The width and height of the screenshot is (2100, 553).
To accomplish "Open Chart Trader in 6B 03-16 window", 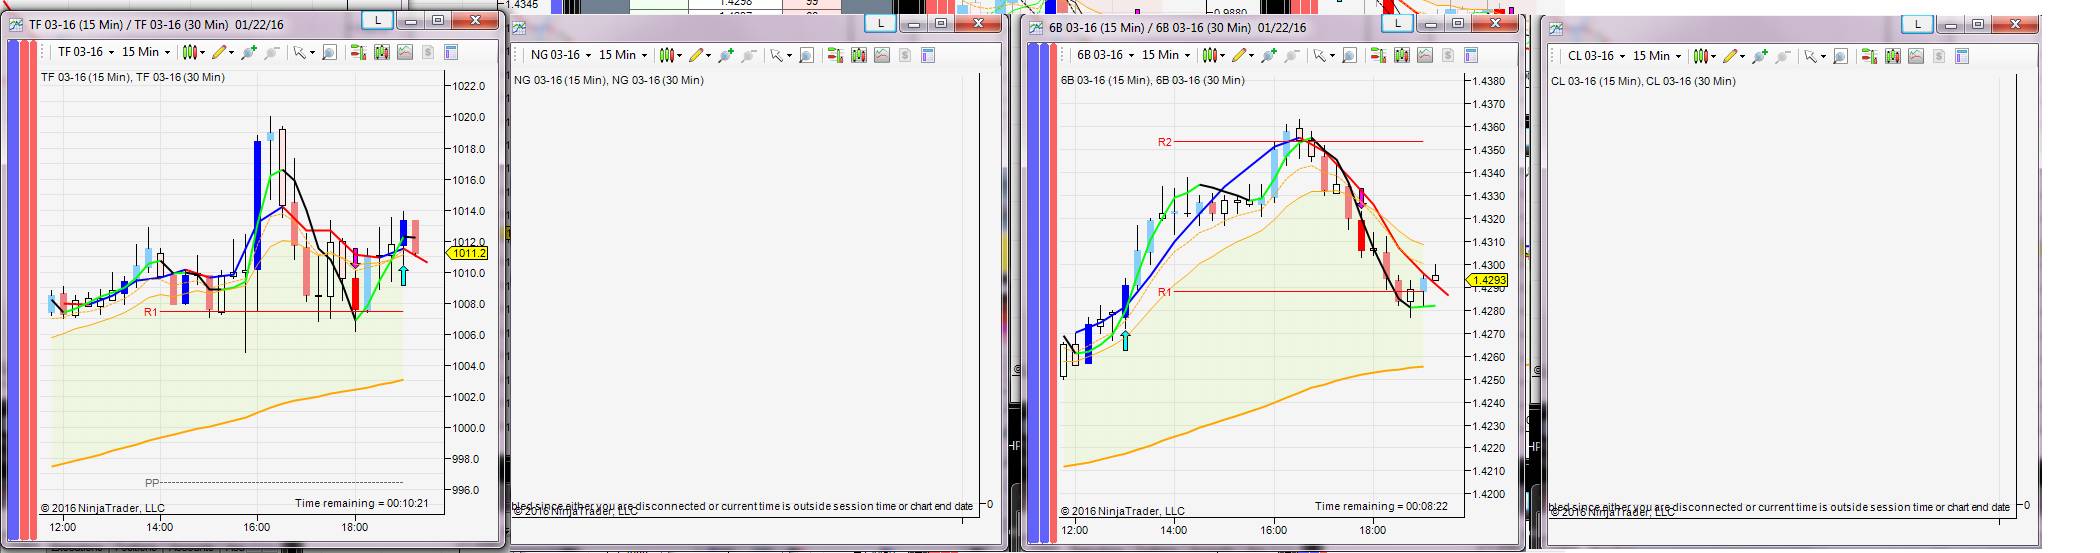I will pyautogui.click(x=1379, y=55).
